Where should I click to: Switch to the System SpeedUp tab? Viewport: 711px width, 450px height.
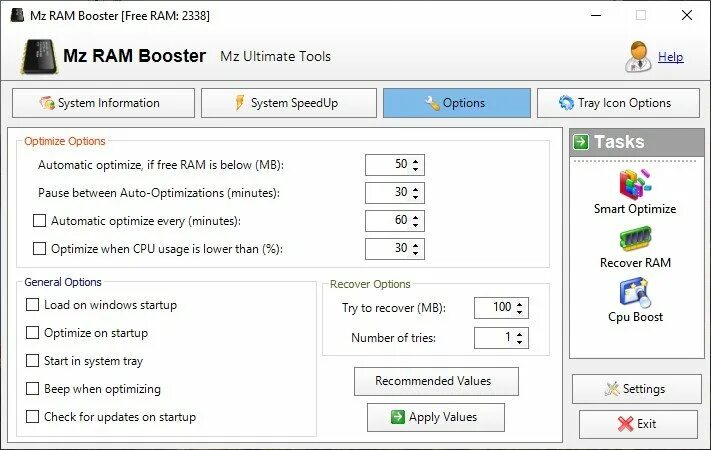(x=289, y=103)
